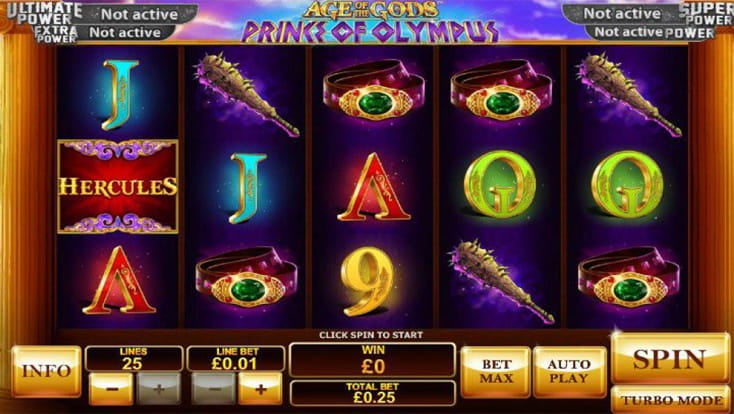Increase the number of lines with plus
Viewport: 734px width, 414px height.
(x=159, y=388)
